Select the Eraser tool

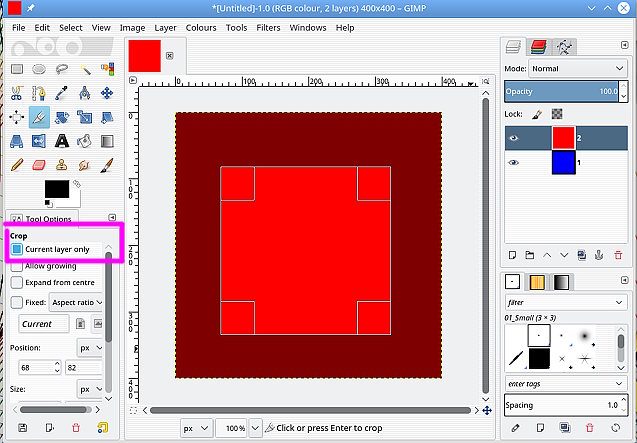click(40, 165)
